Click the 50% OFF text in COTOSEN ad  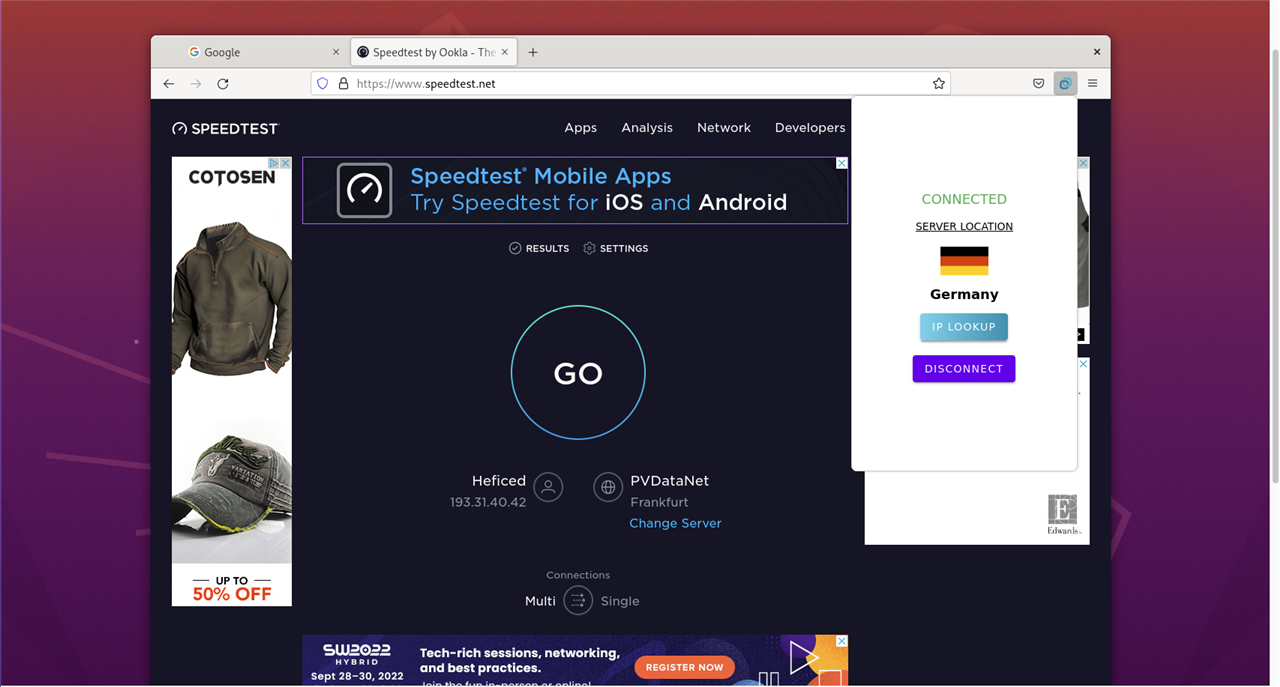pos(232,594)
